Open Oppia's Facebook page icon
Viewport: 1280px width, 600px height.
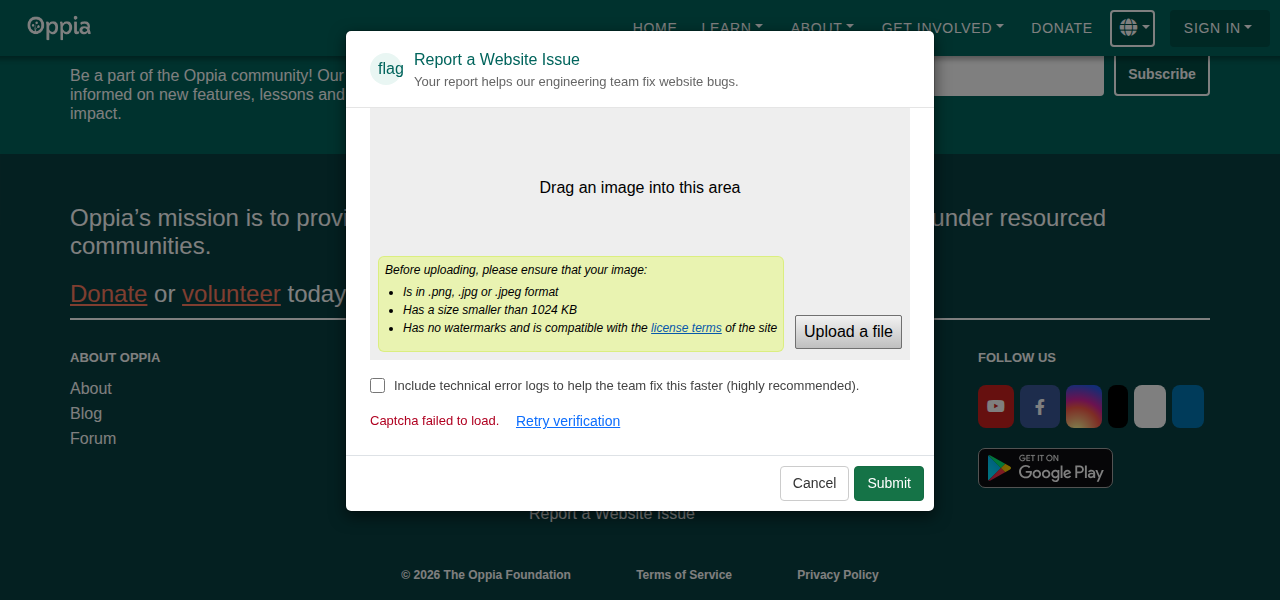1040,406
